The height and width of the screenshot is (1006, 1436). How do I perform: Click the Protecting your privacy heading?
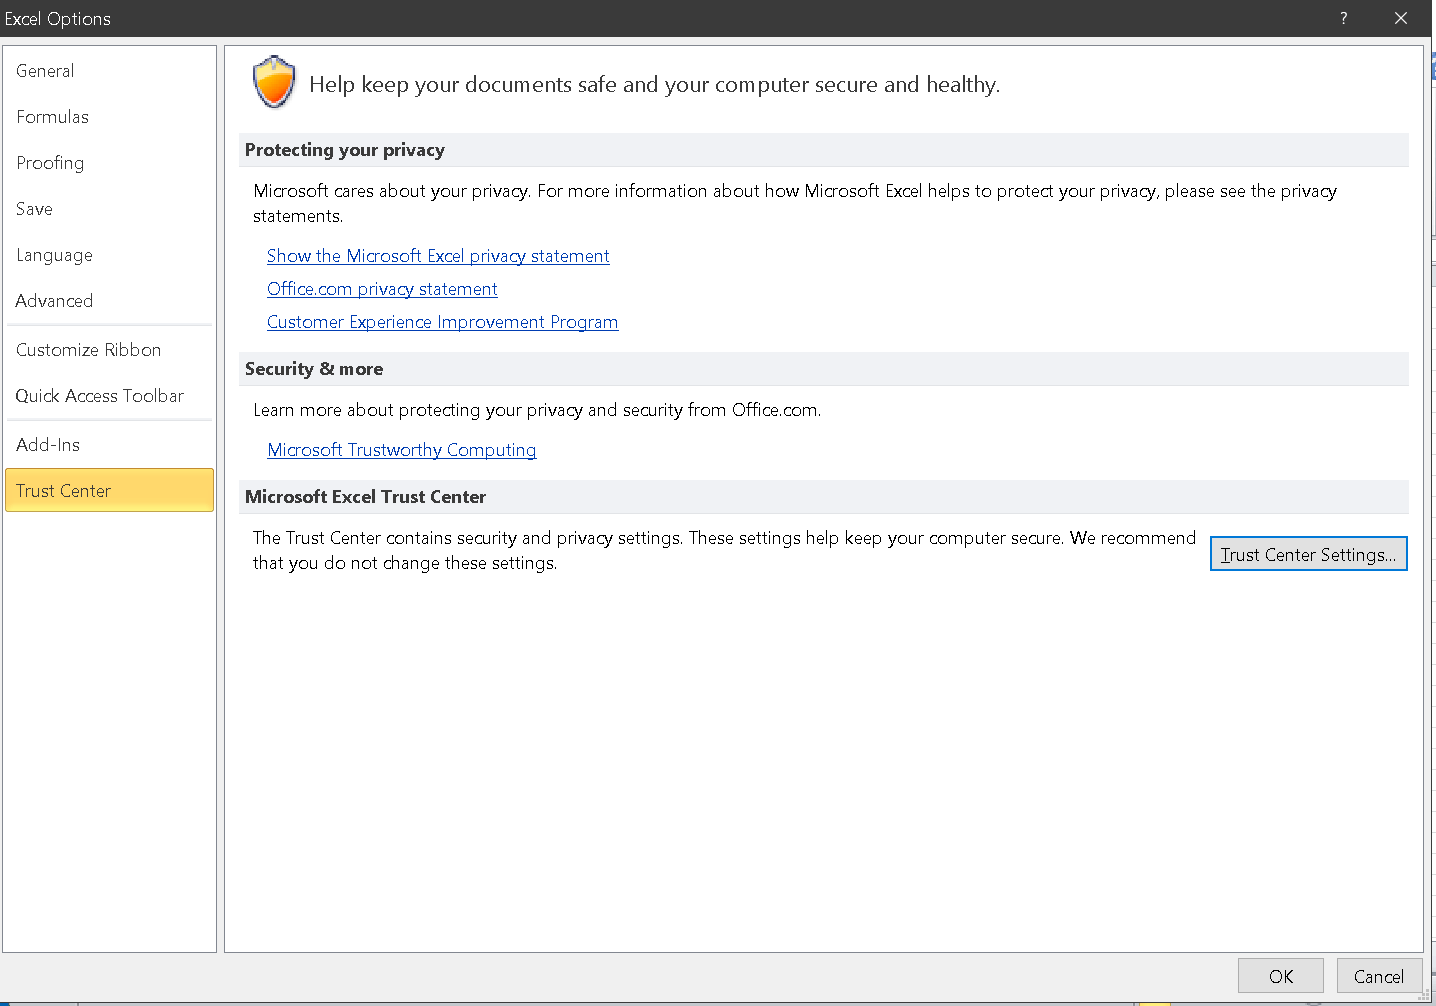click(x=345, y=150)
